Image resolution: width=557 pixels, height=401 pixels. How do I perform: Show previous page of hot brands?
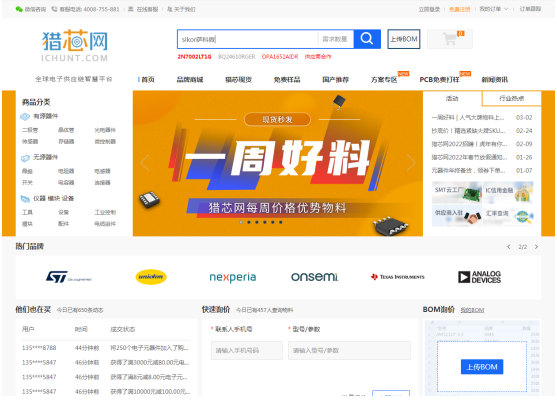point(509,247)
